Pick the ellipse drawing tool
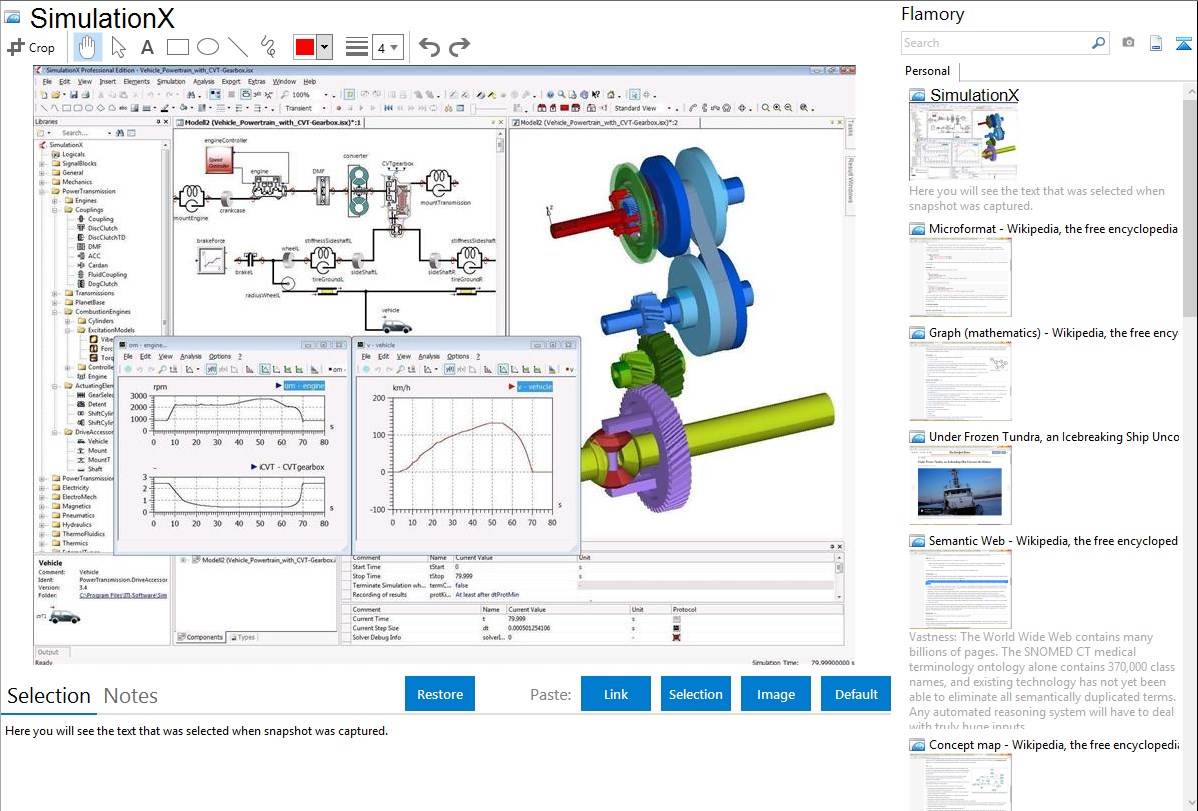The width and height of the screenshot is (1198, 811). pyautogui.click(x=208, y=47)
